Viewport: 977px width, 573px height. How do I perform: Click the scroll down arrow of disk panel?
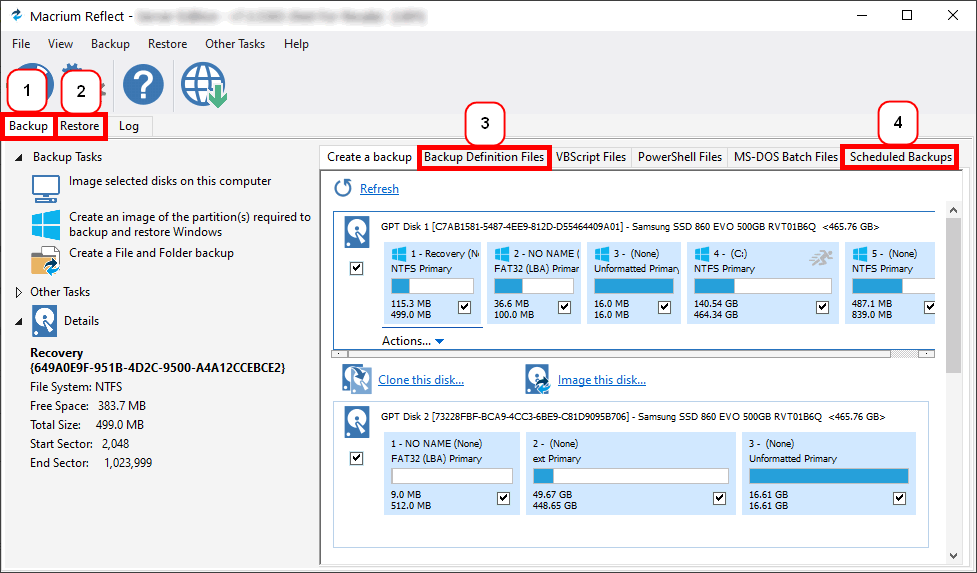coord(953,556)
